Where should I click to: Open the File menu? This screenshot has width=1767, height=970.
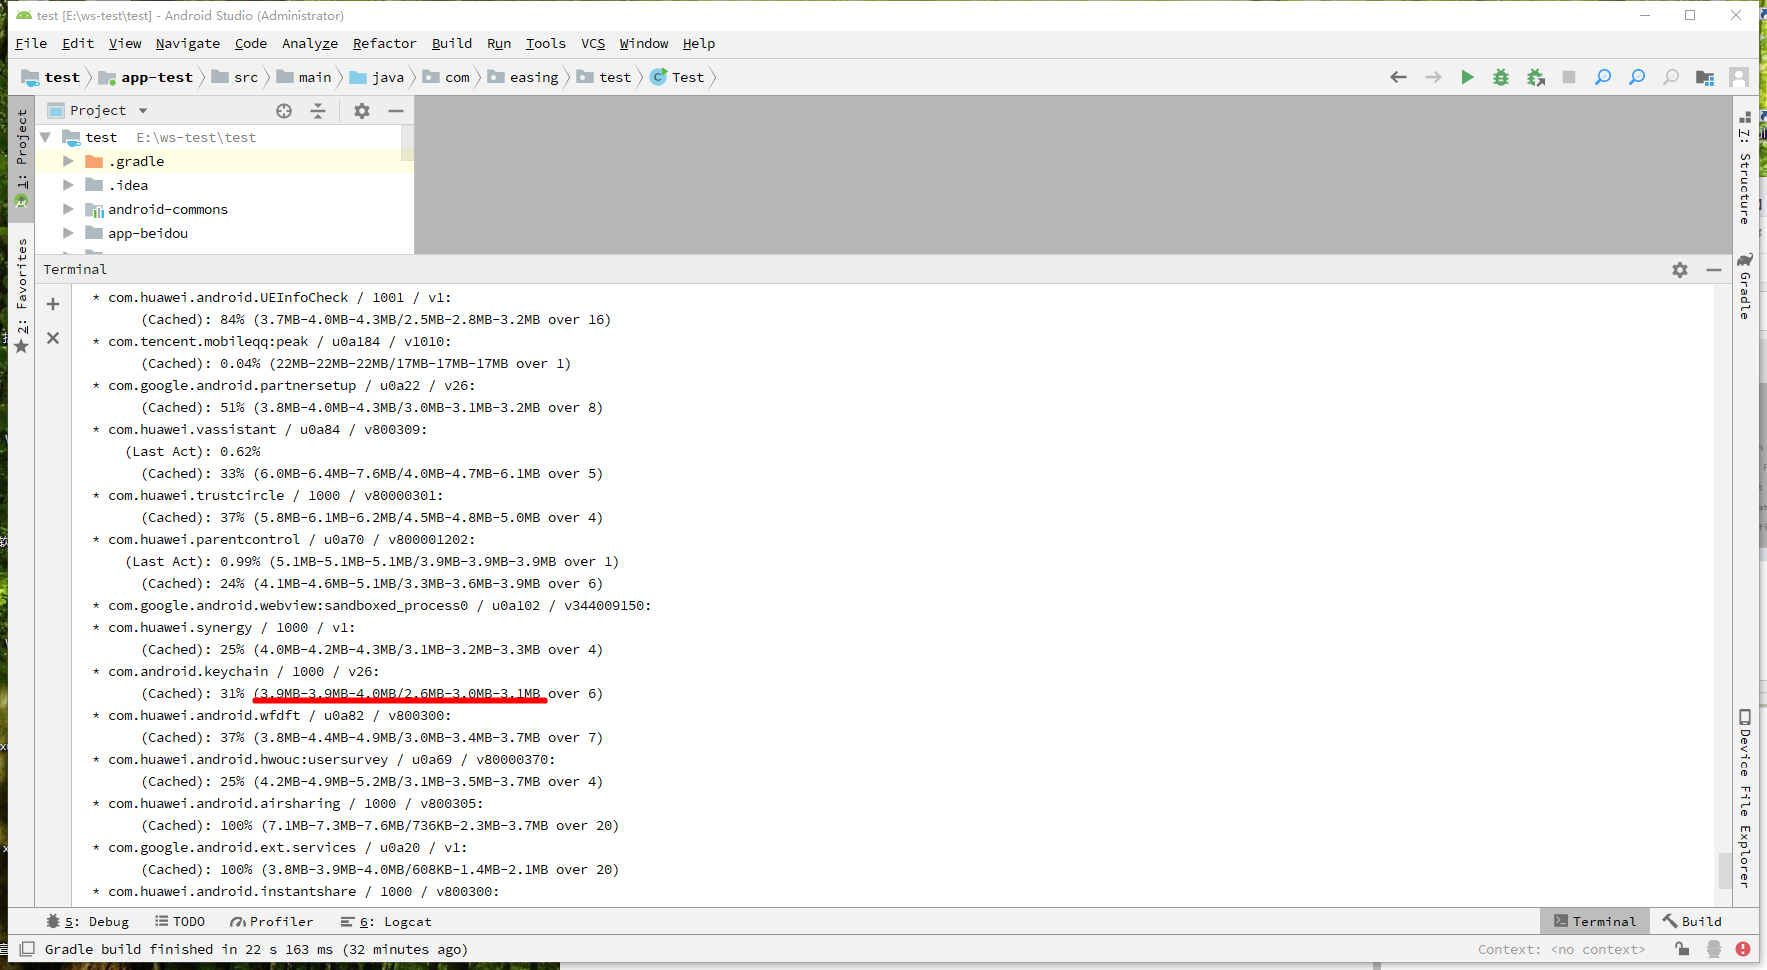pyautogui.click(x=31, y=44)
